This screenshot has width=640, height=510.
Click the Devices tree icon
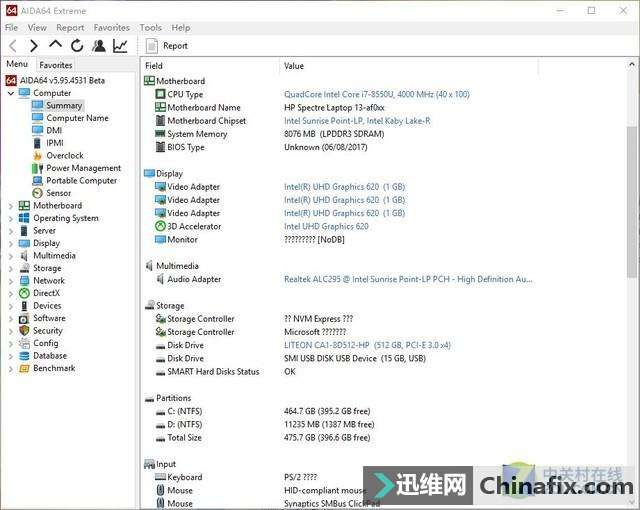pos(24,306)
